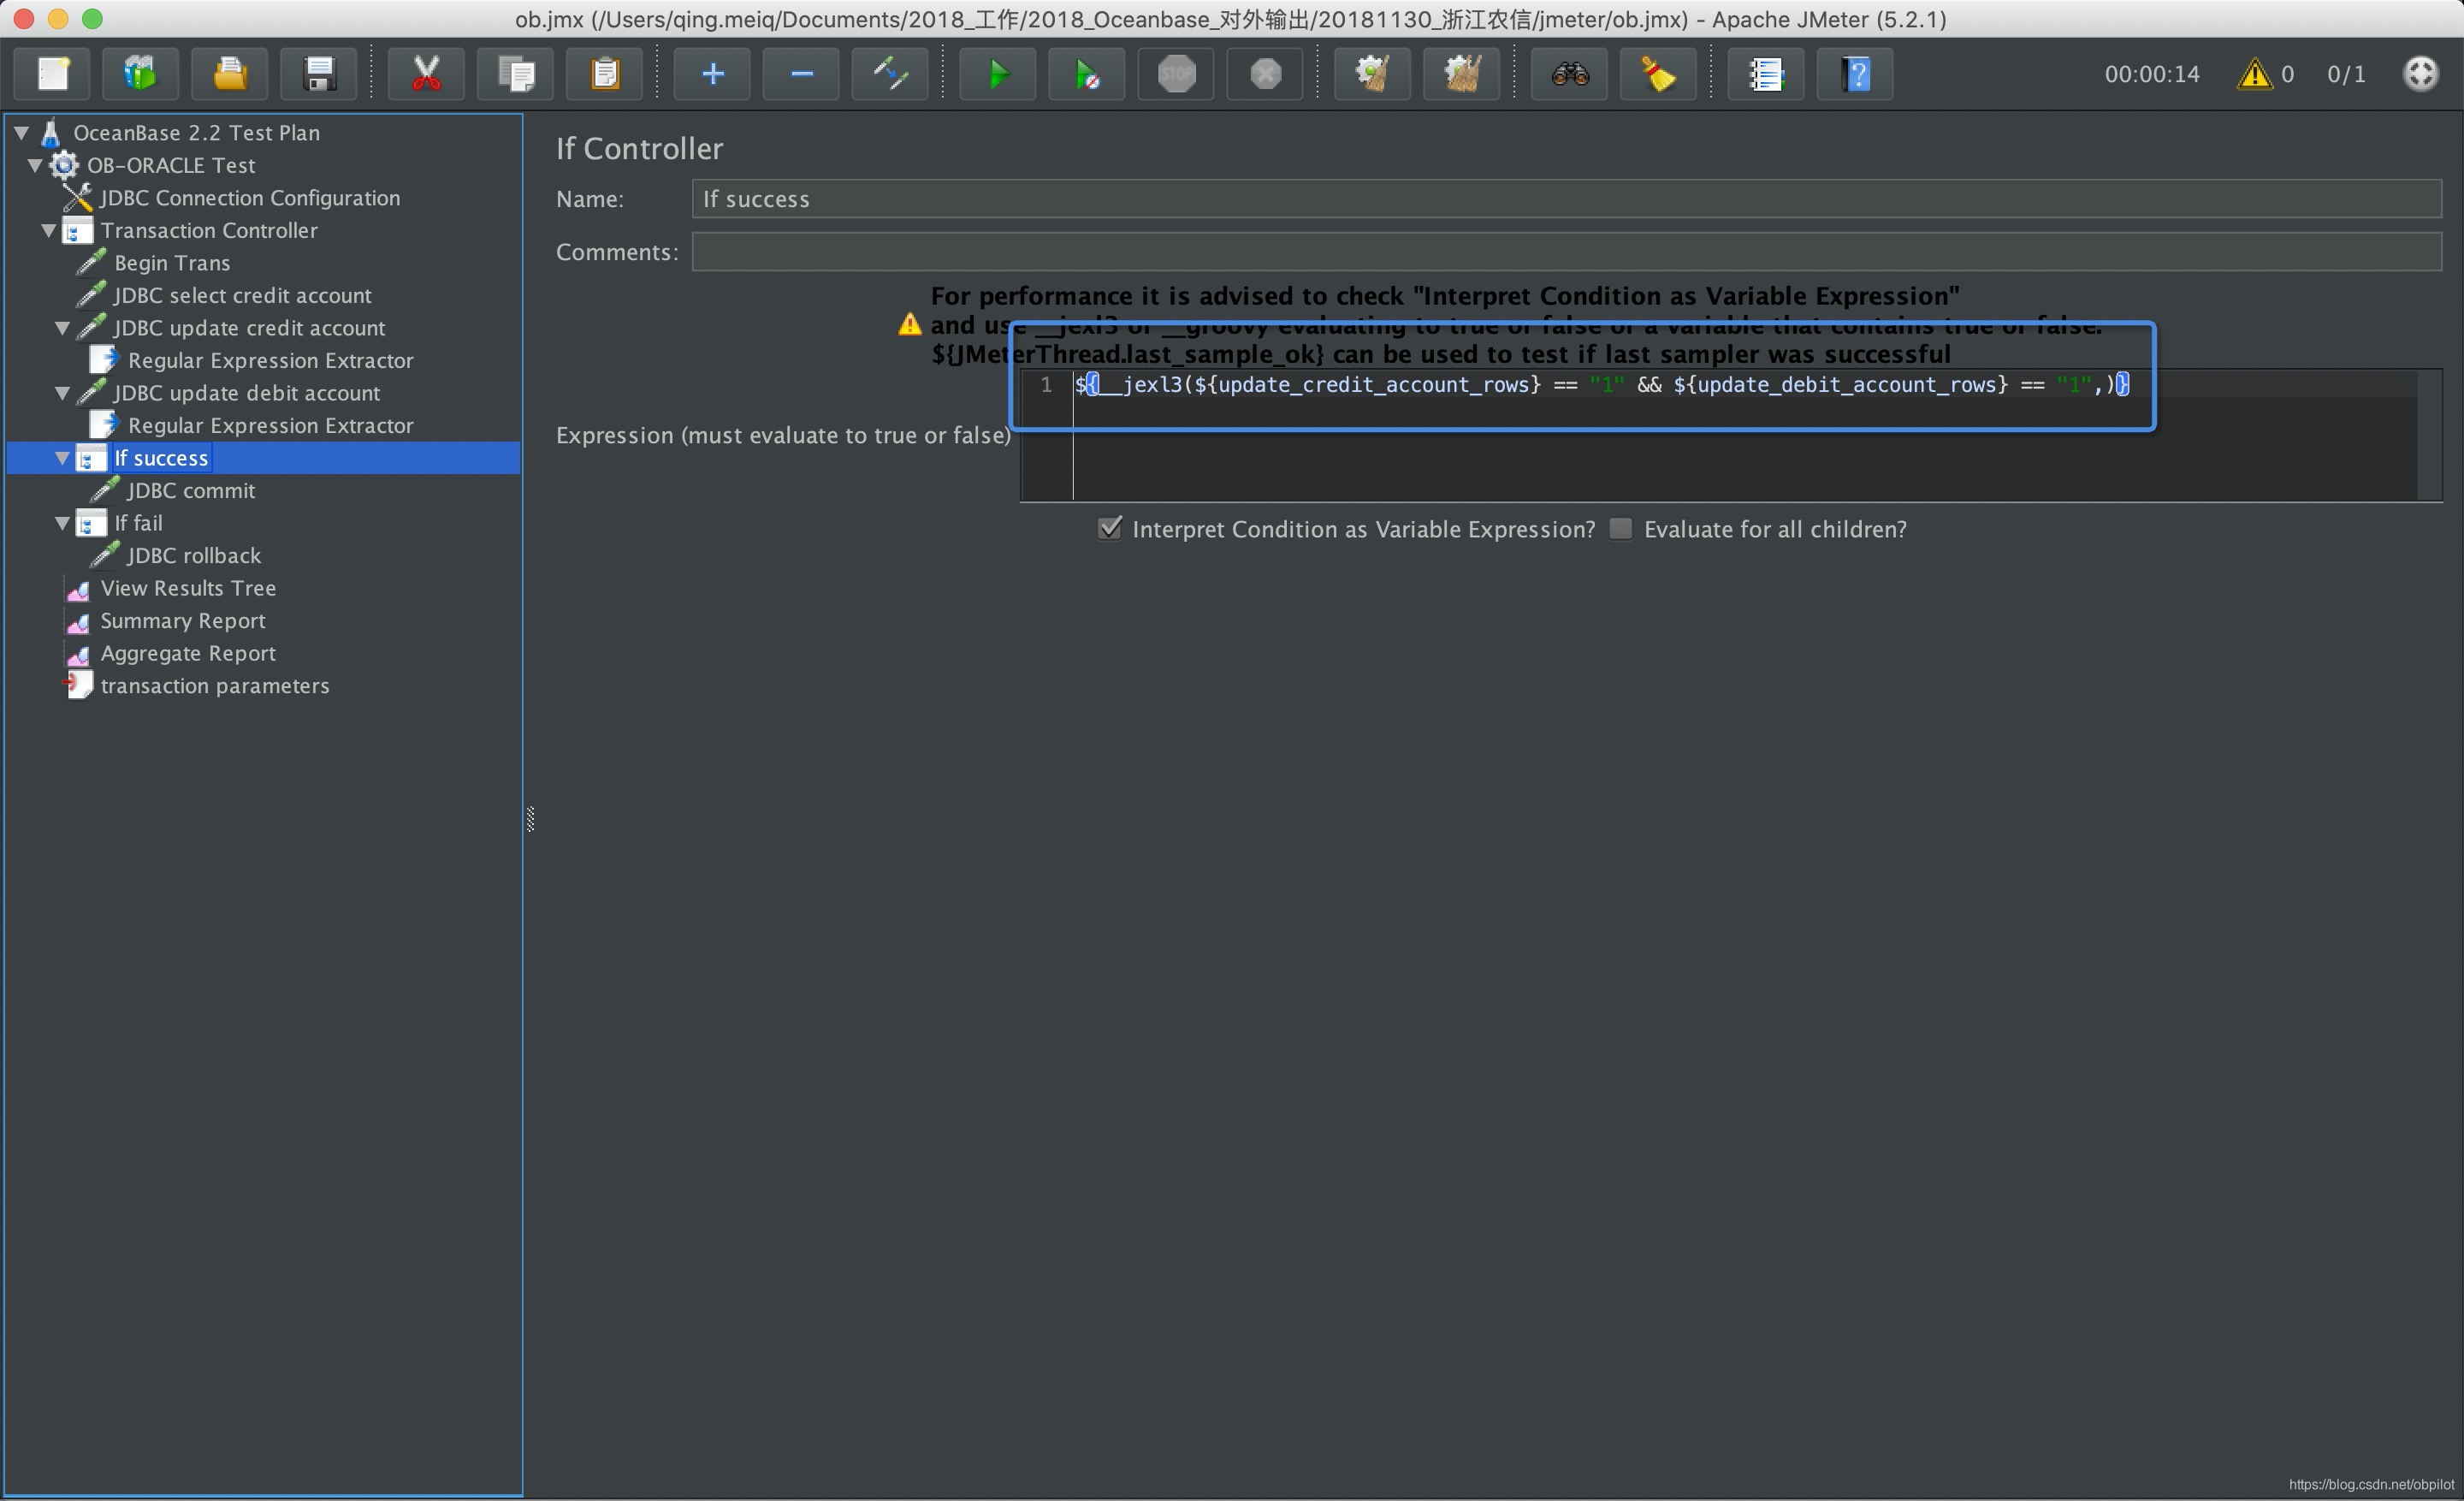Expand all nodes with the plus icon
This screenshot has height=1501, width=2464.
click(x=712, y=74)
